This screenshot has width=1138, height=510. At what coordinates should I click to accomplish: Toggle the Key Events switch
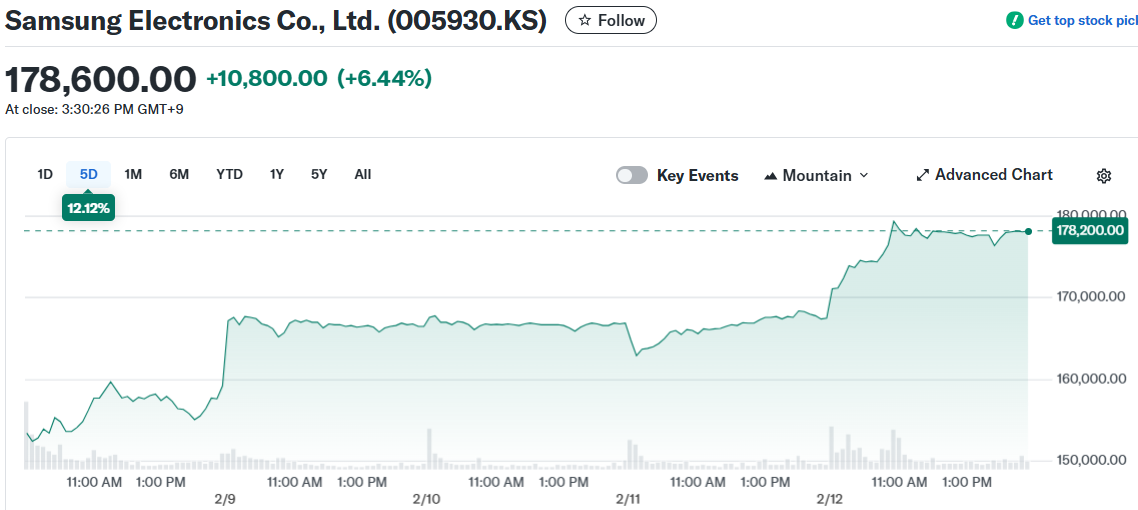pyautogui.click(x=632, y=175)
